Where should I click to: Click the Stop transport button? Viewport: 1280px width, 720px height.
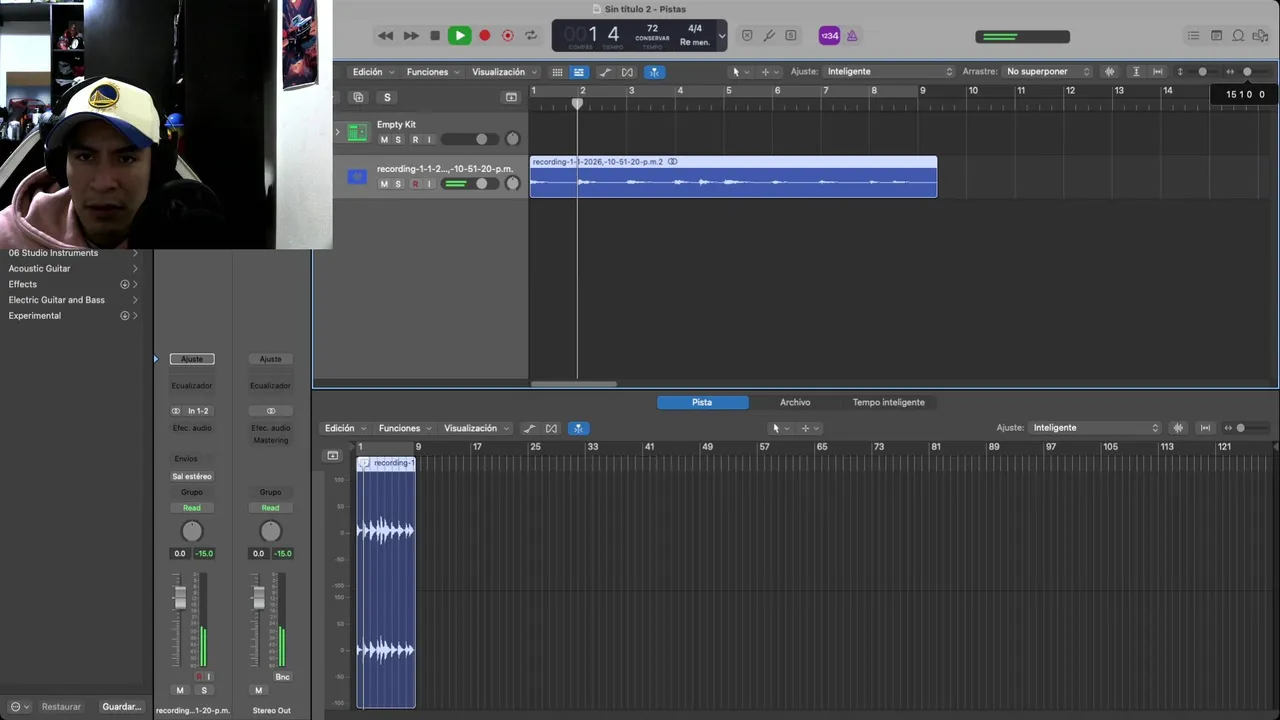(435, 36)
